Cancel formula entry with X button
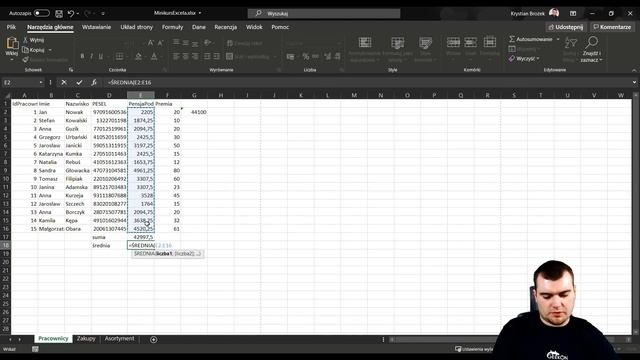This screenshot has width=640, height=360. [64, 82]
